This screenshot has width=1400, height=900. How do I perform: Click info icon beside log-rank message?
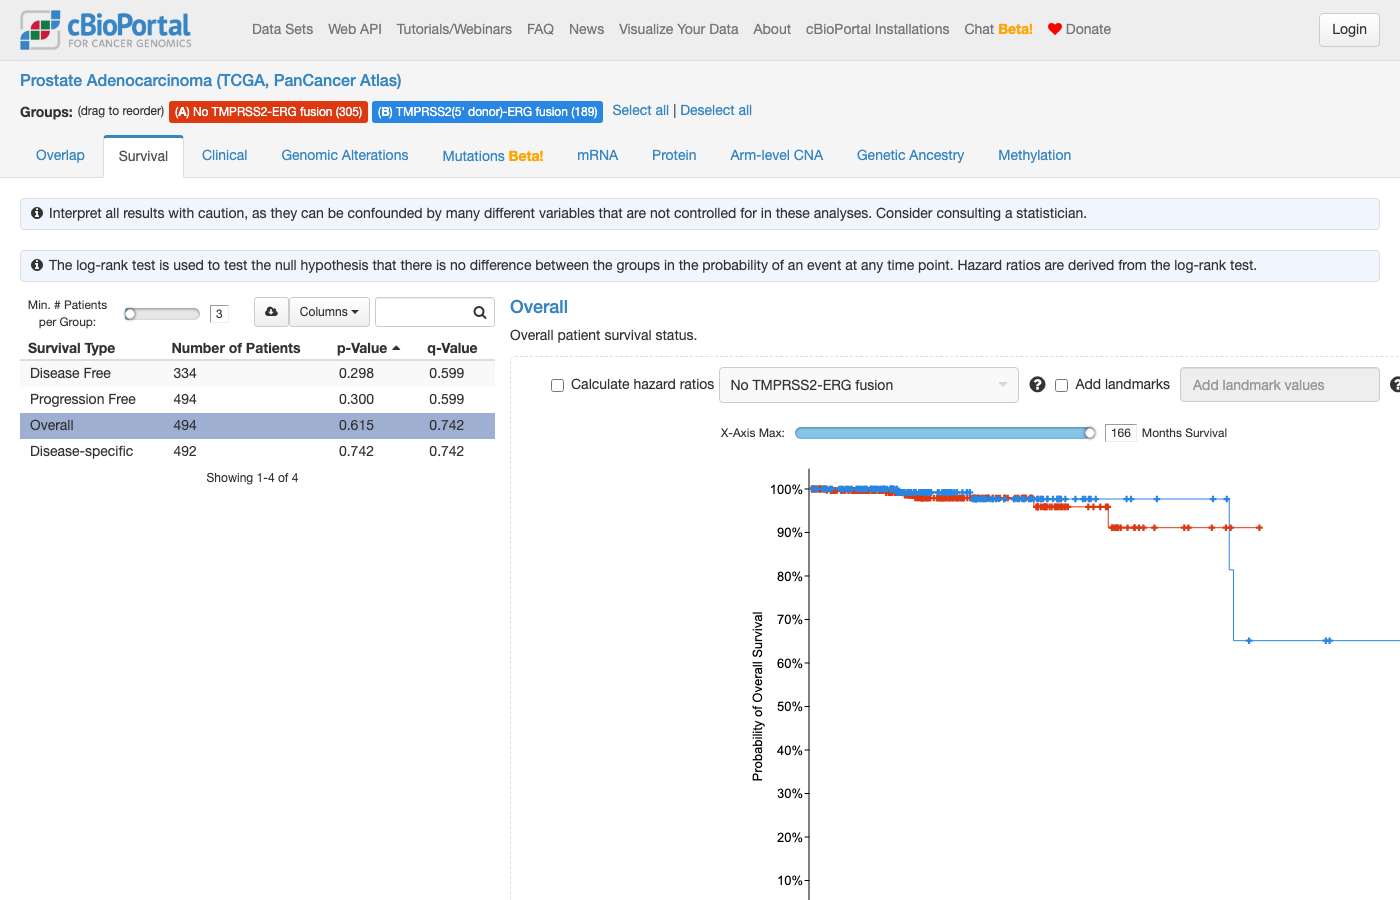pos(37,265)
